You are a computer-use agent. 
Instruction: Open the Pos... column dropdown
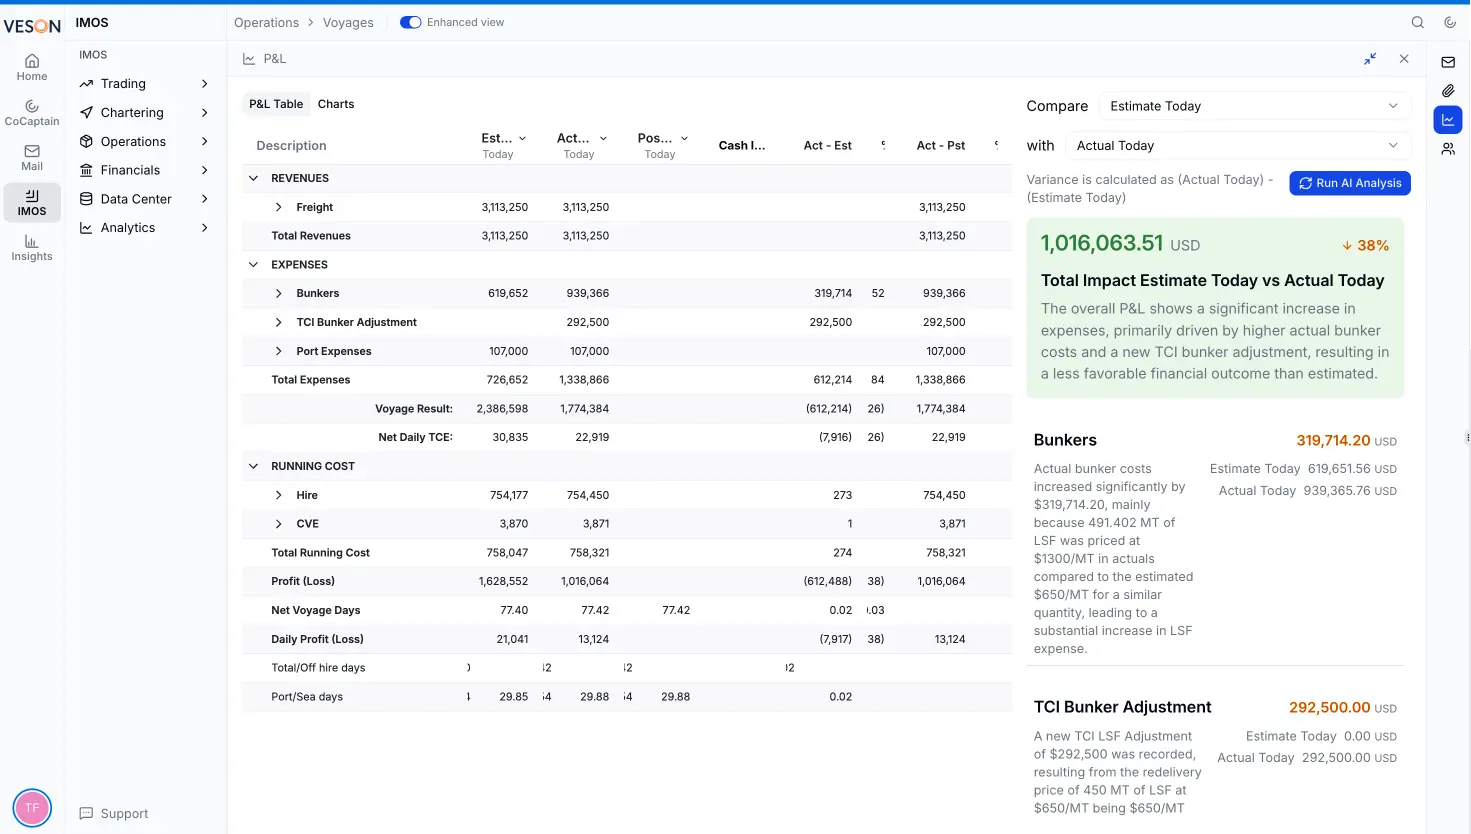pyautogui.click(x=684, y=139)
